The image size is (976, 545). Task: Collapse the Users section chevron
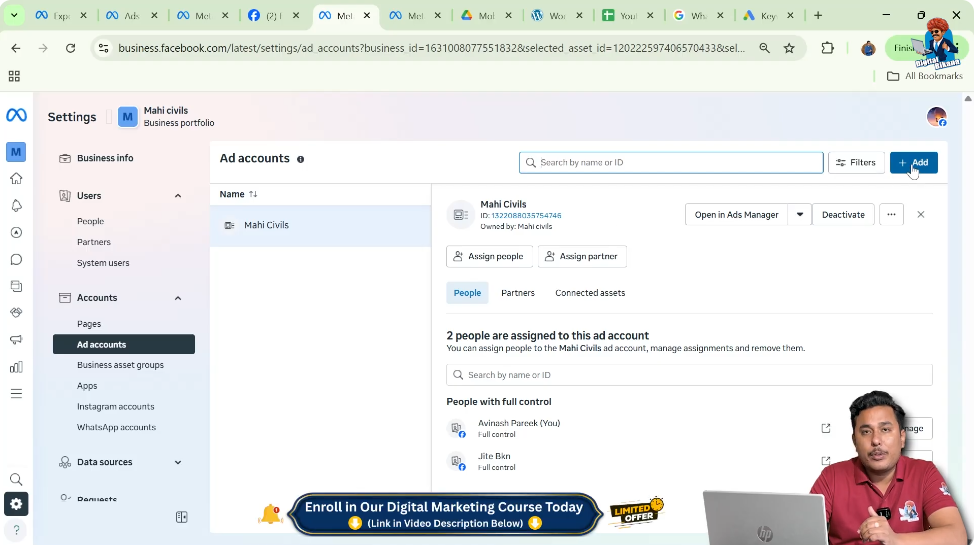pos(178,196)
